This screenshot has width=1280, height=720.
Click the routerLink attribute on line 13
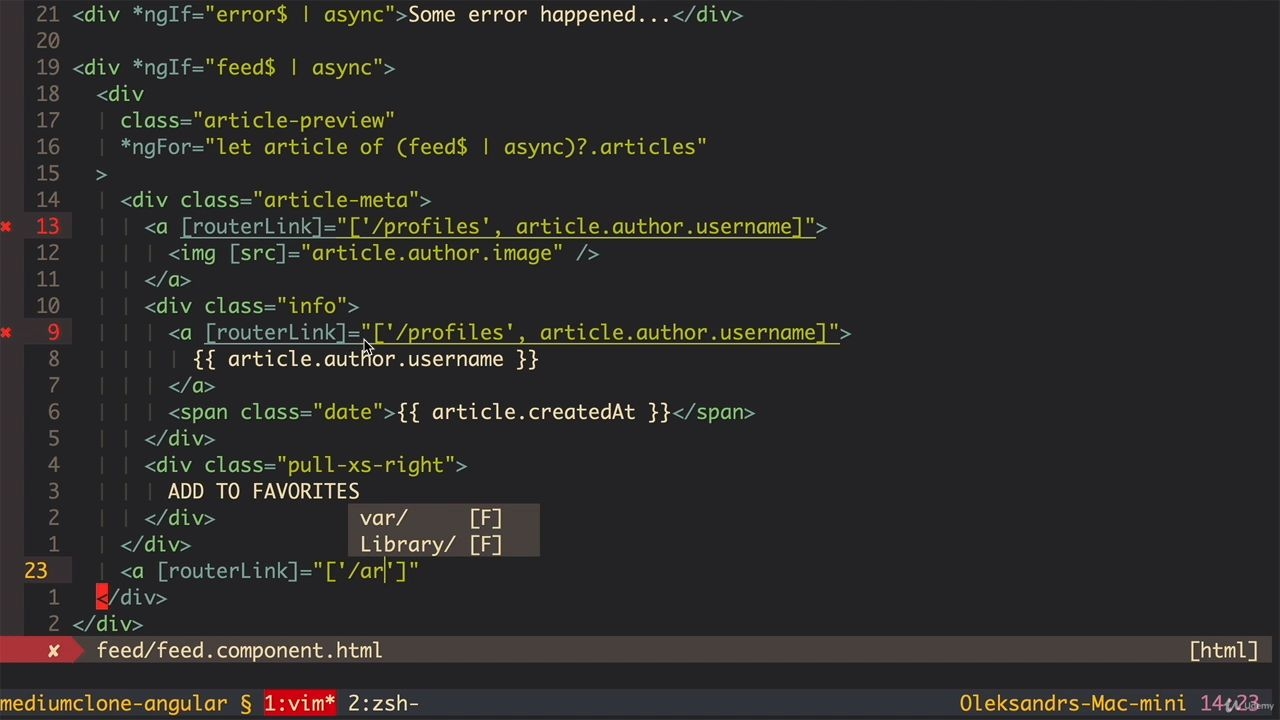click(498, 227)
